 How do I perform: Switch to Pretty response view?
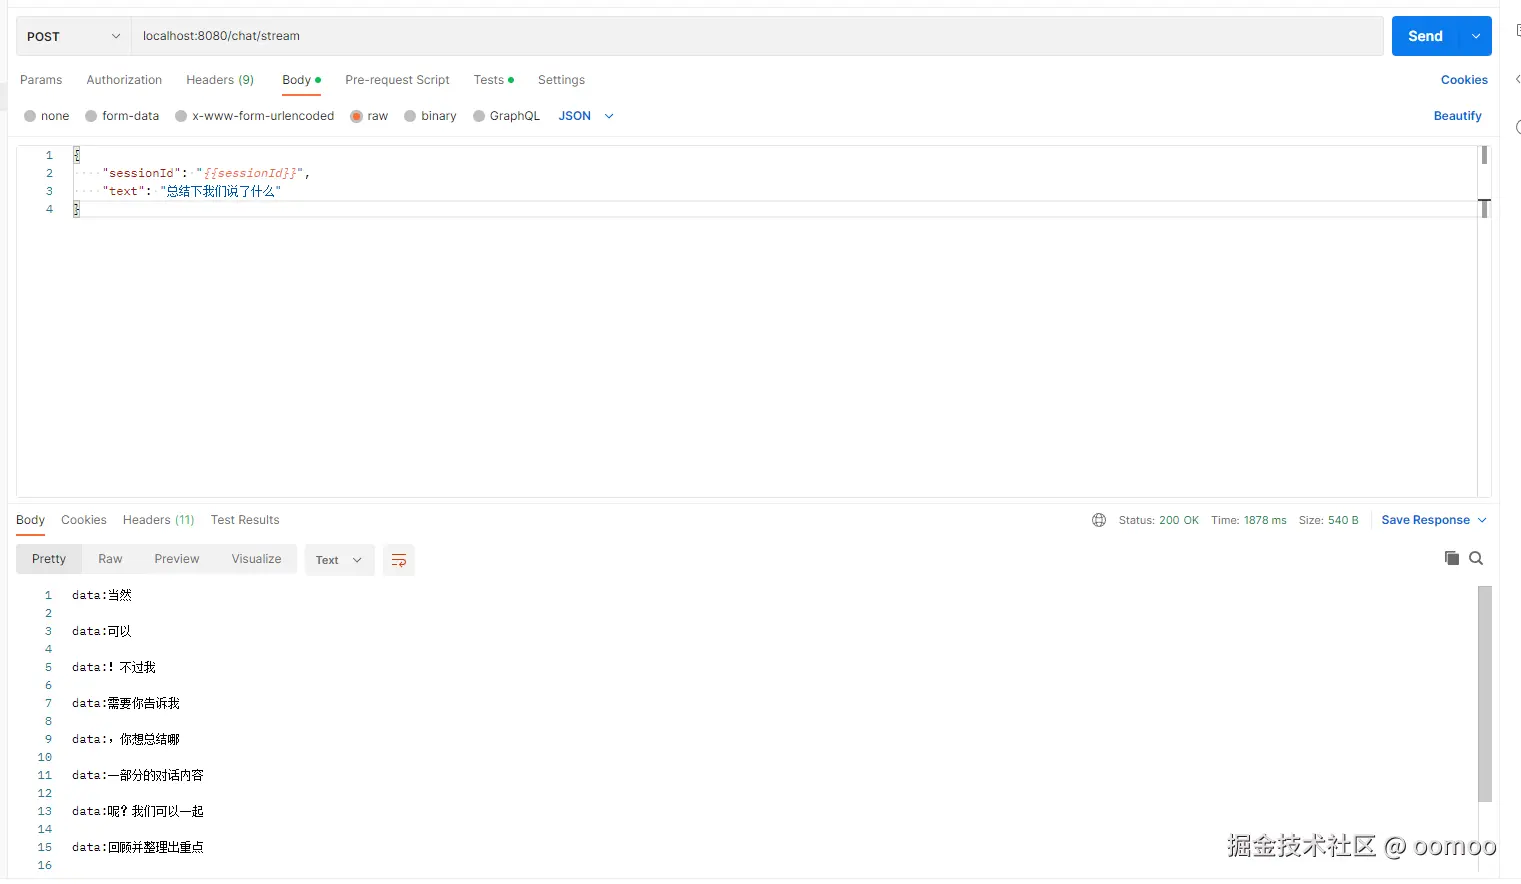click(x=49, y=559)
